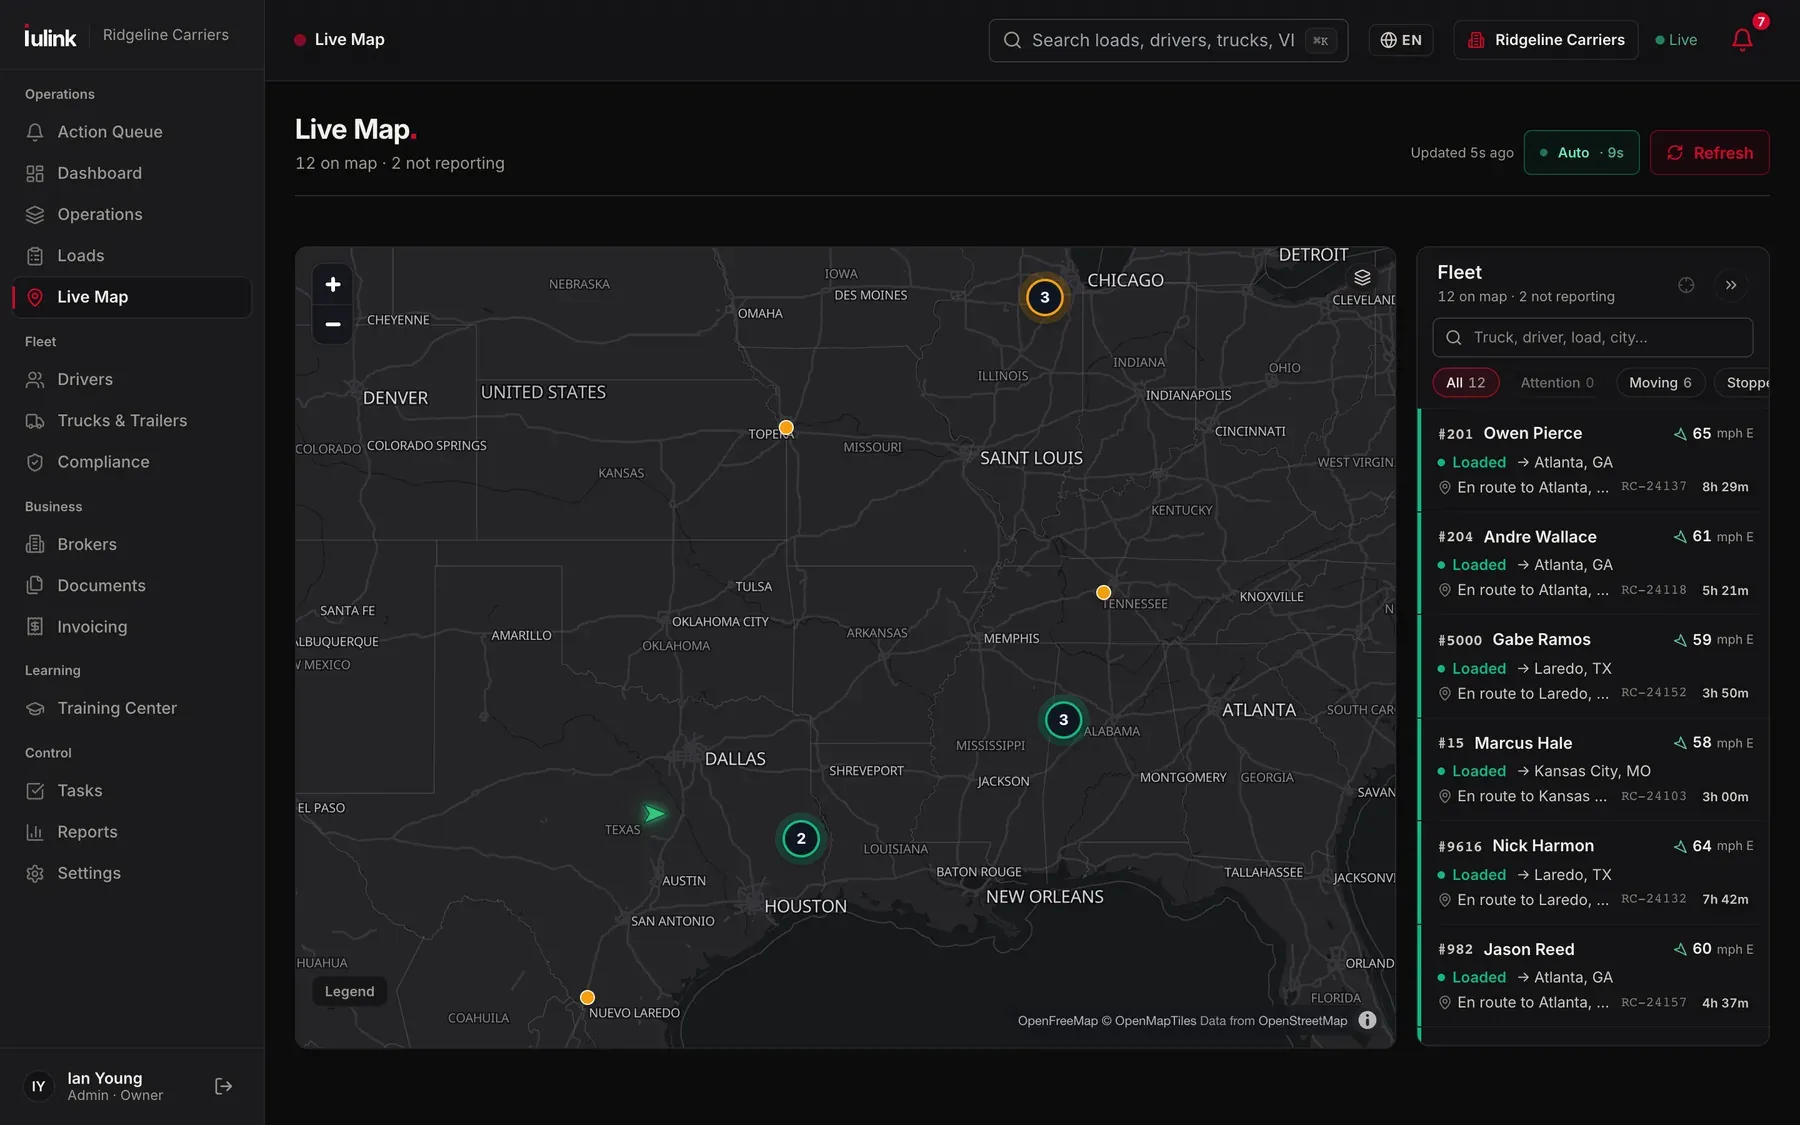Viewport: 1800px width, 1125px height.
Task: Zoom out of the map with minus button
Action: pos(333,324)
